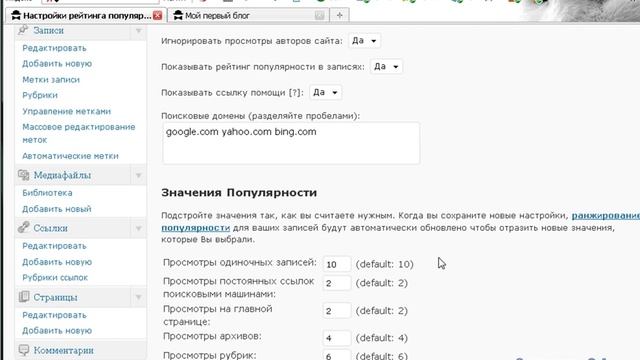Viewport: 640px width, 360px height.
Task: Open Показывать ссылку помощи dropdown
Action: 325,92
